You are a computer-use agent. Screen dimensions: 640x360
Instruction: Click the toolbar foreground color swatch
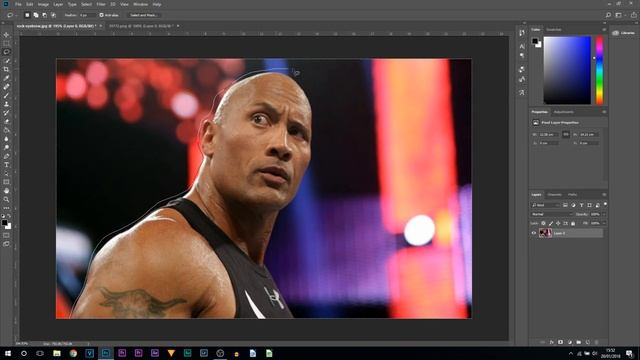(4, 223)
